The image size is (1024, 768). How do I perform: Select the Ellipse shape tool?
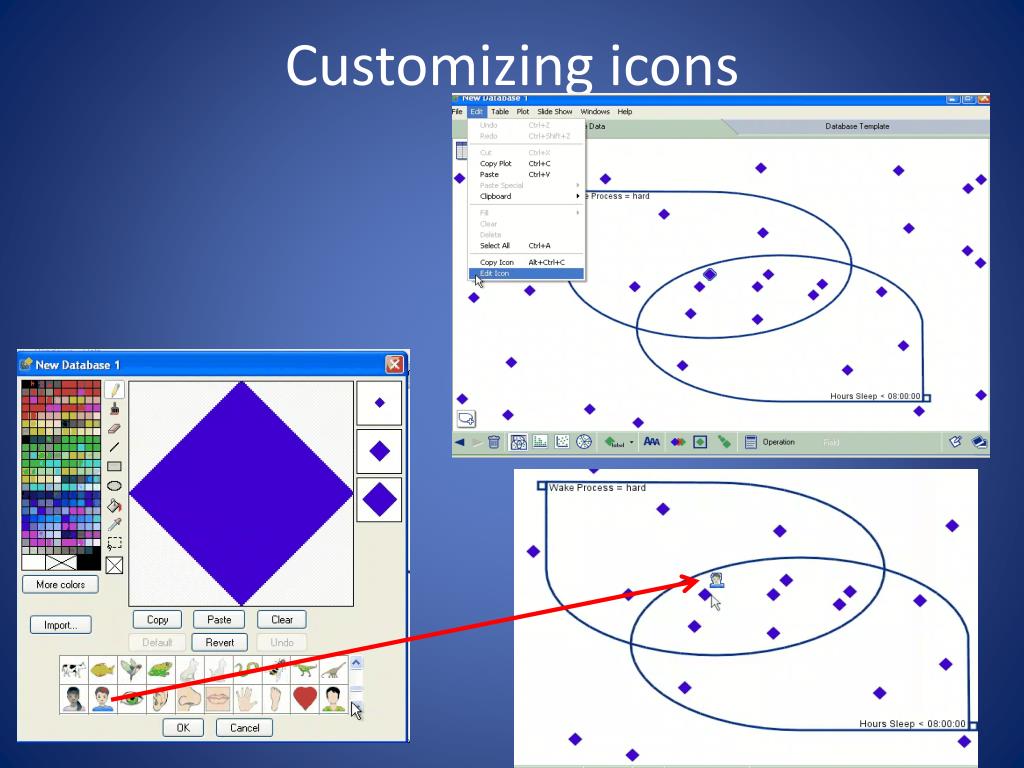pyautogui.click(x=114, y=486)
